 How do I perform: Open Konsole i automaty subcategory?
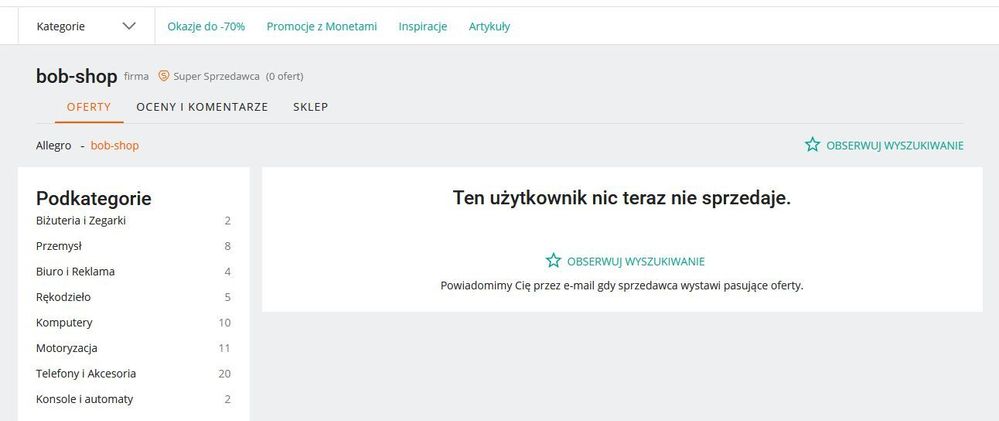(x=84, y=399)
